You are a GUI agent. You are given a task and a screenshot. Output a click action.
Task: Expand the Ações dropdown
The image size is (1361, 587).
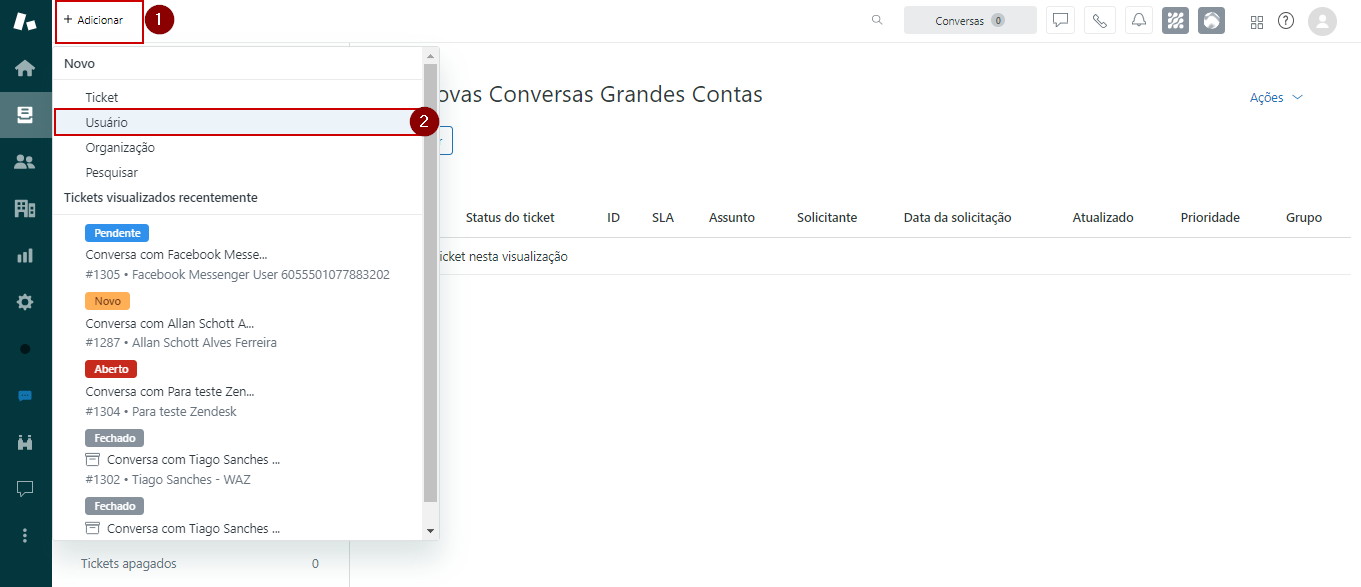pos(1276,98)
